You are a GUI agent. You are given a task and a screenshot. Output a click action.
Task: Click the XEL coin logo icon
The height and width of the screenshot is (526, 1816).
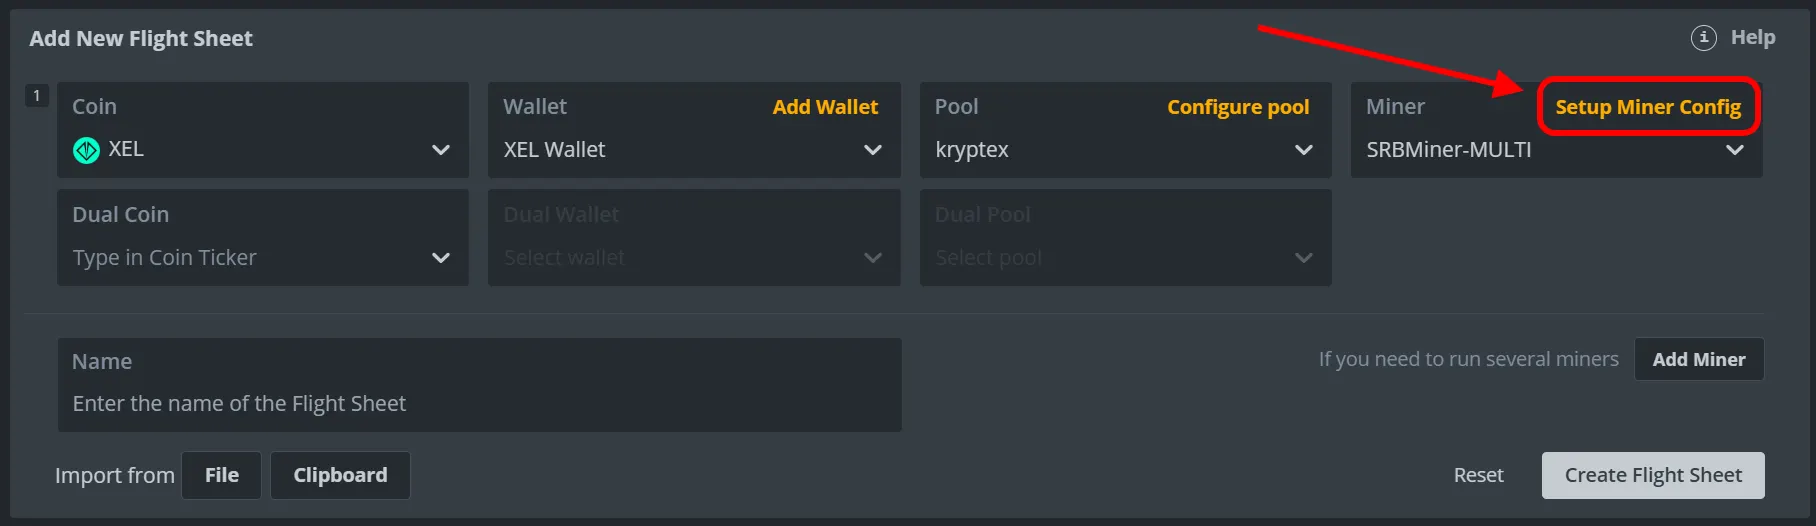(87, 150)
